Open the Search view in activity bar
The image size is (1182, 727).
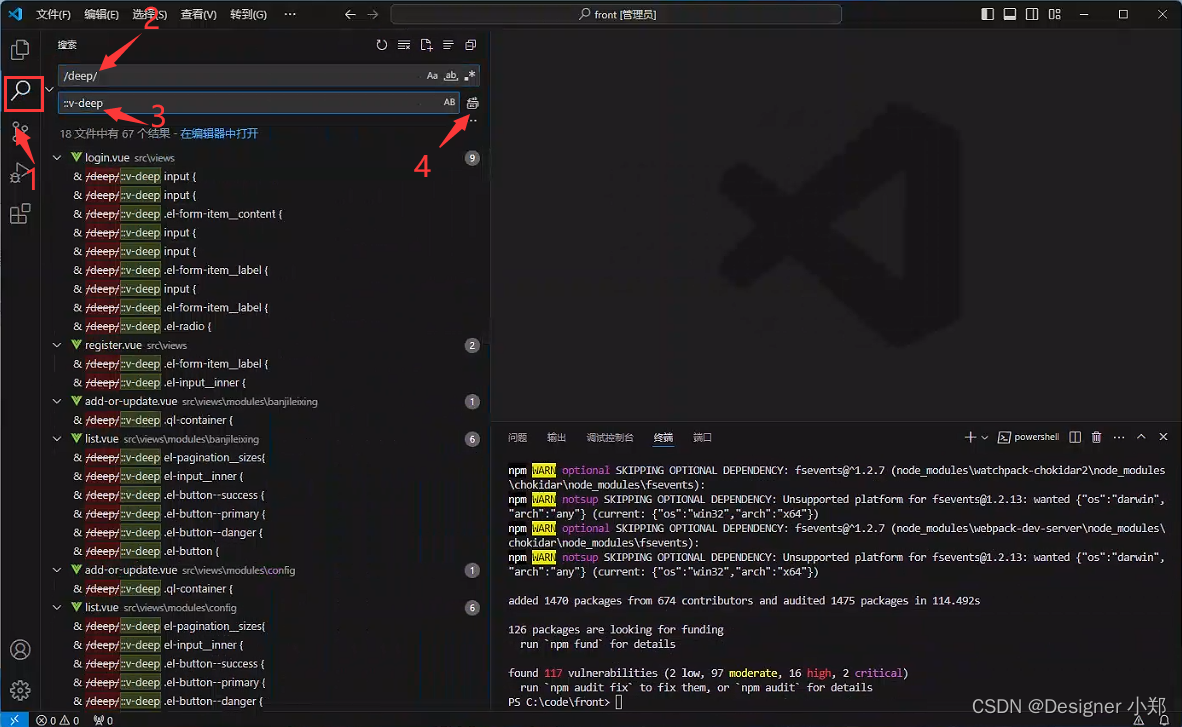tap(21, 92)
